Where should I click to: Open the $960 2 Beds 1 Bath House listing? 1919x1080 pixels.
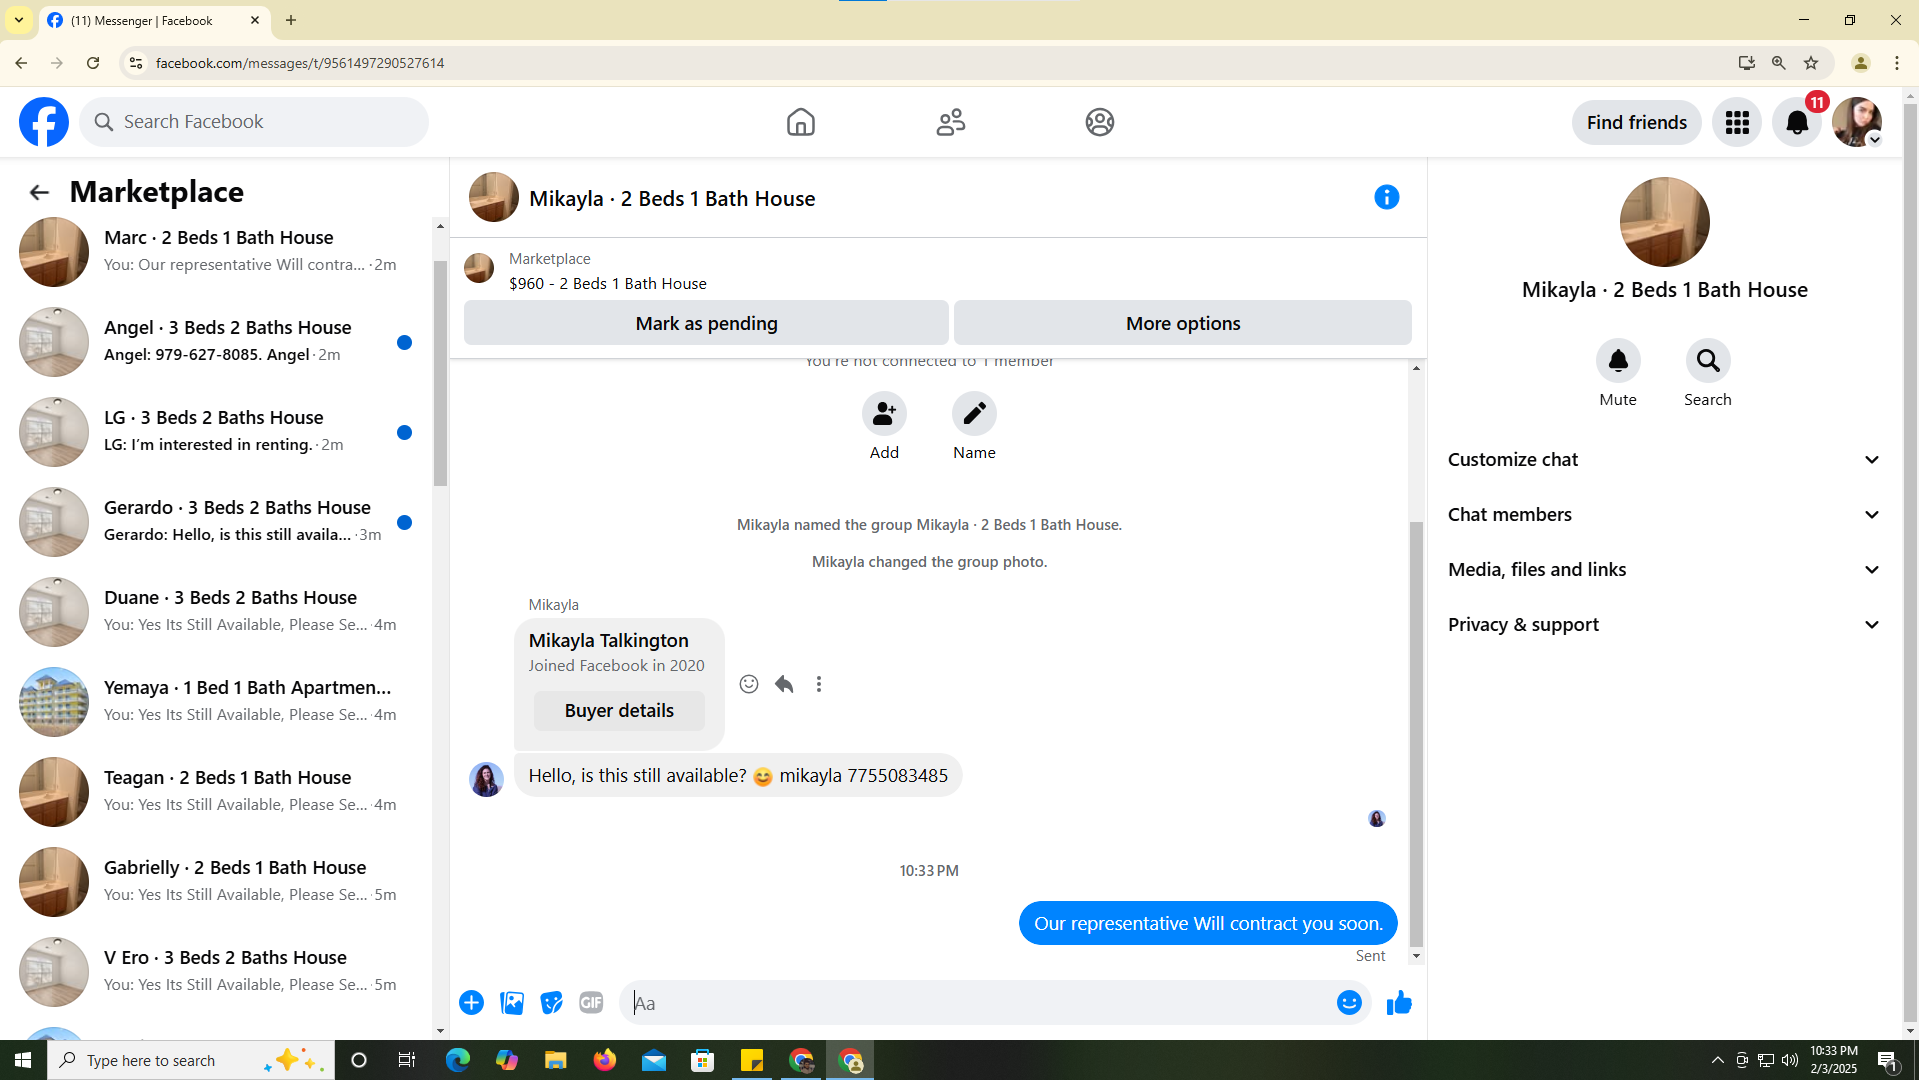point(608,284)
